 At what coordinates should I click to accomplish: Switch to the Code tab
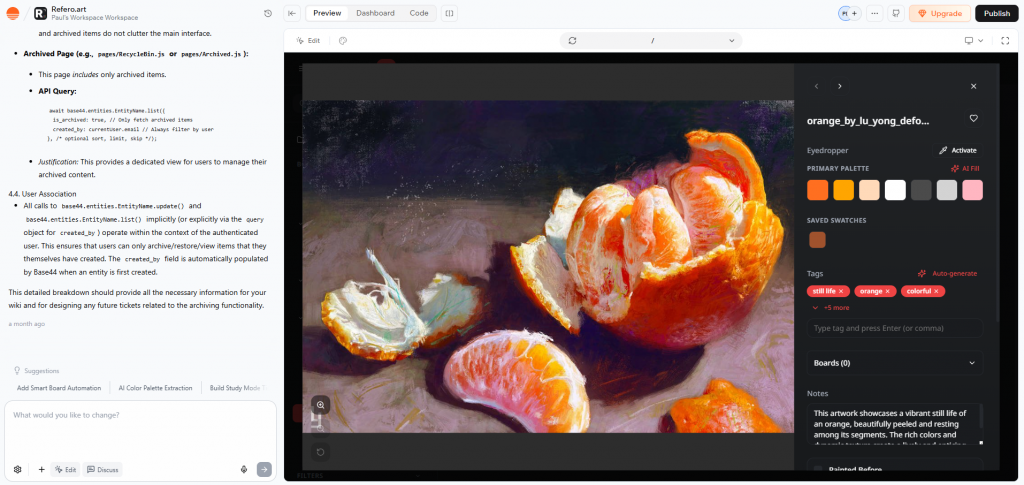(x=419, y=13)
